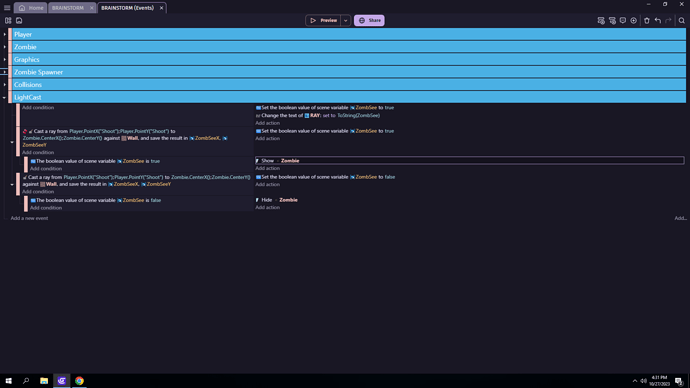Viewport: 690px width, 388px height.
Task: Switch to the BRAINSTORM scene tab
Action: coord(68,8)
